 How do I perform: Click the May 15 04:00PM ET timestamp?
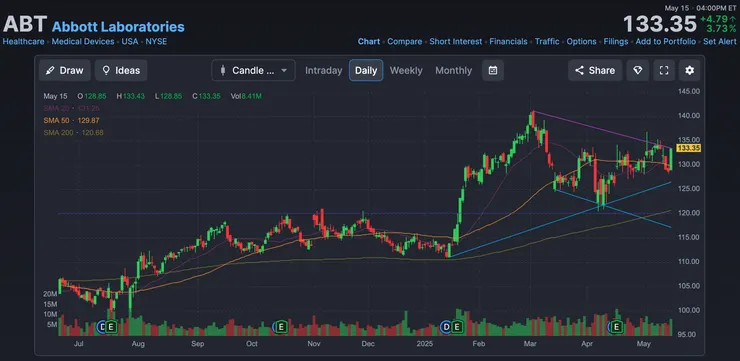[700, 8]
